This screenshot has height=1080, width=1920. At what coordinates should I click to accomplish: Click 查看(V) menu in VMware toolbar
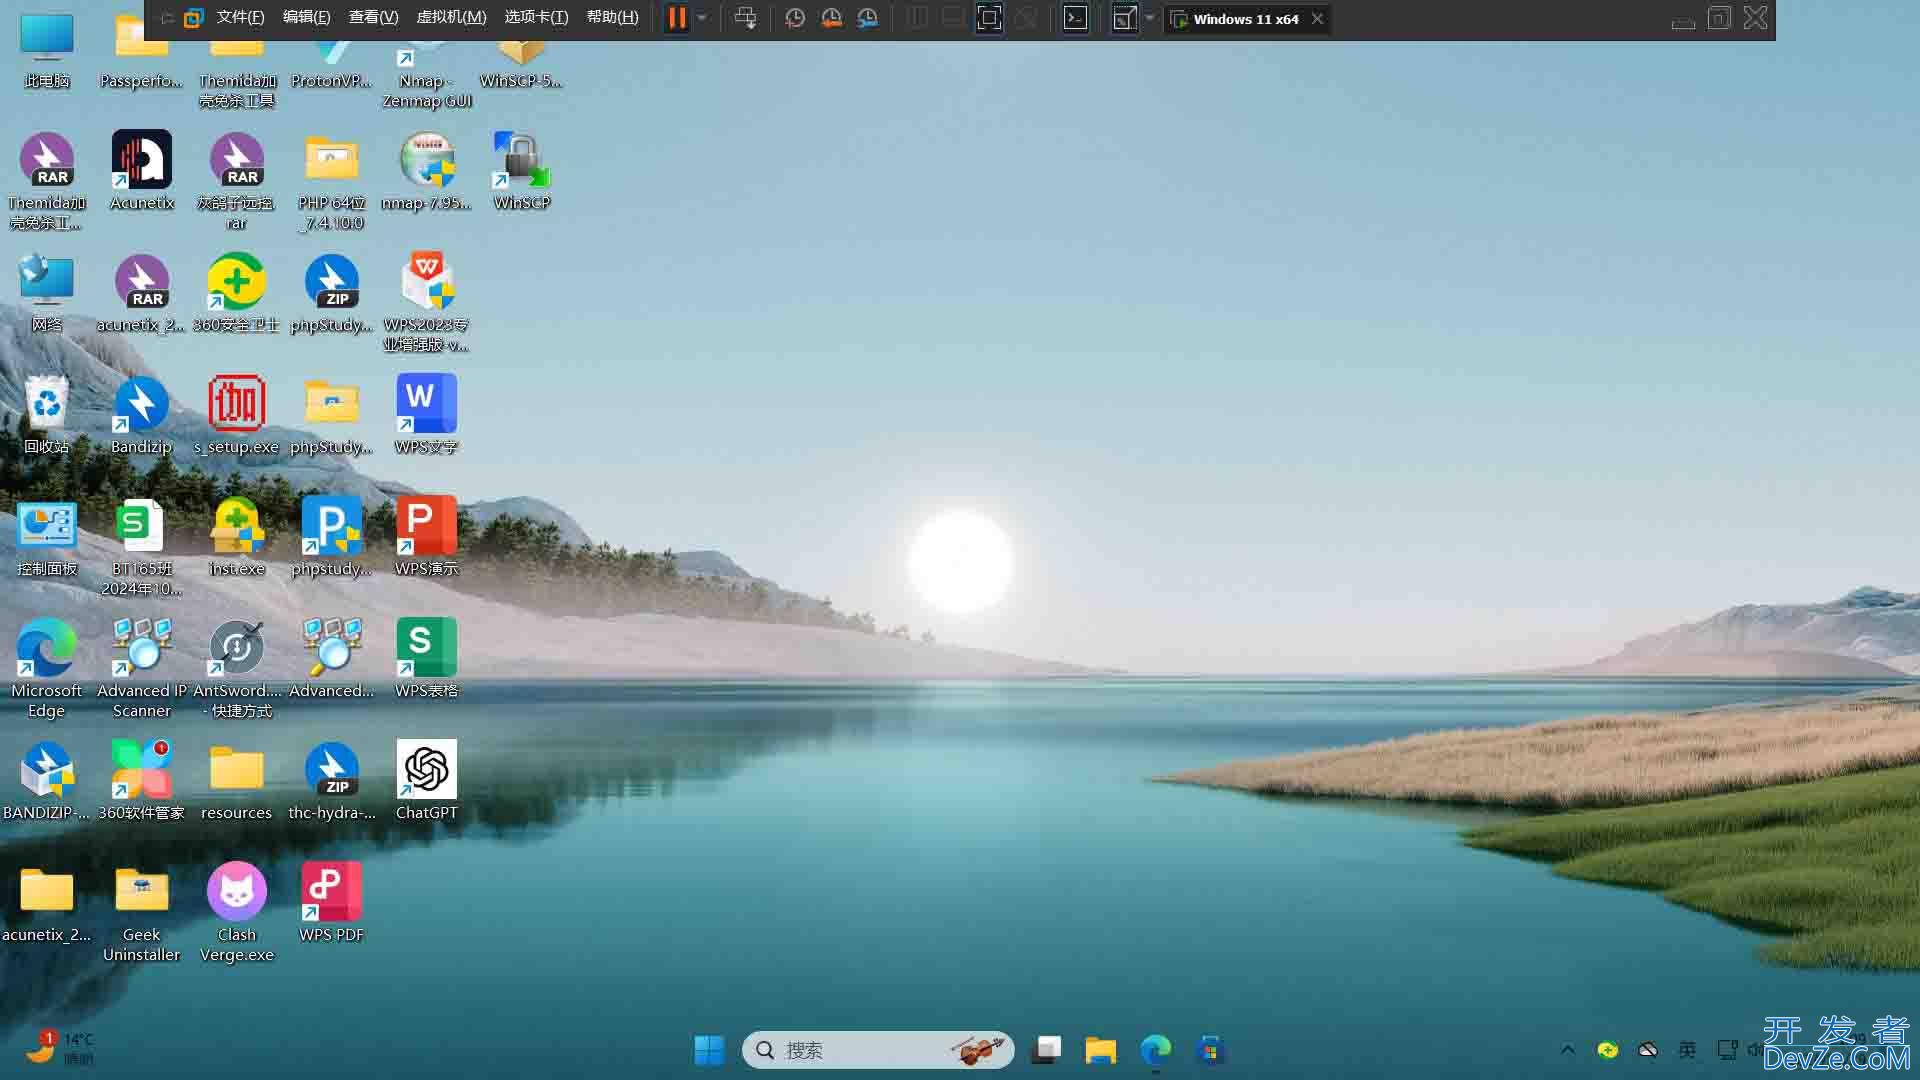click(373, 16)
